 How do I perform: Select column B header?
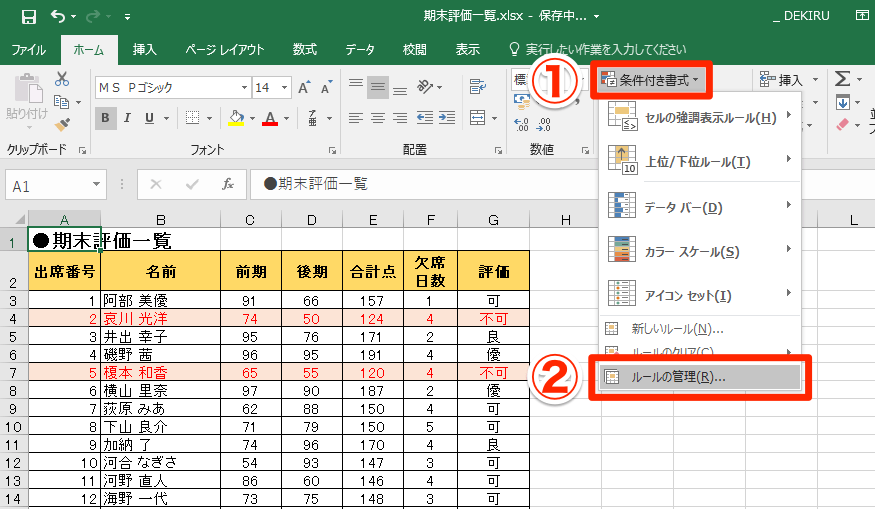point(161,219)
